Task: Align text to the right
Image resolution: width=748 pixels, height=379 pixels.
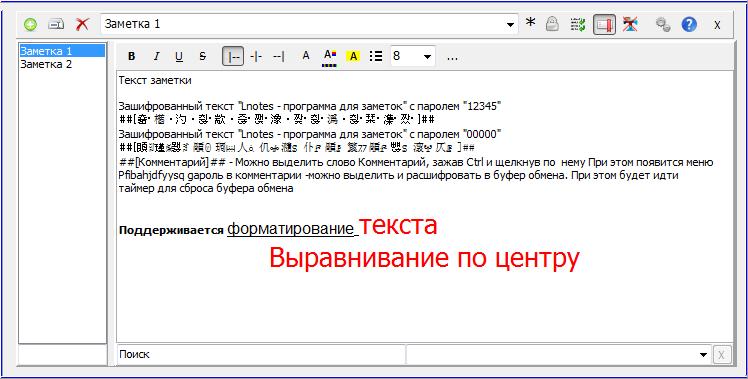Action: 279,56
